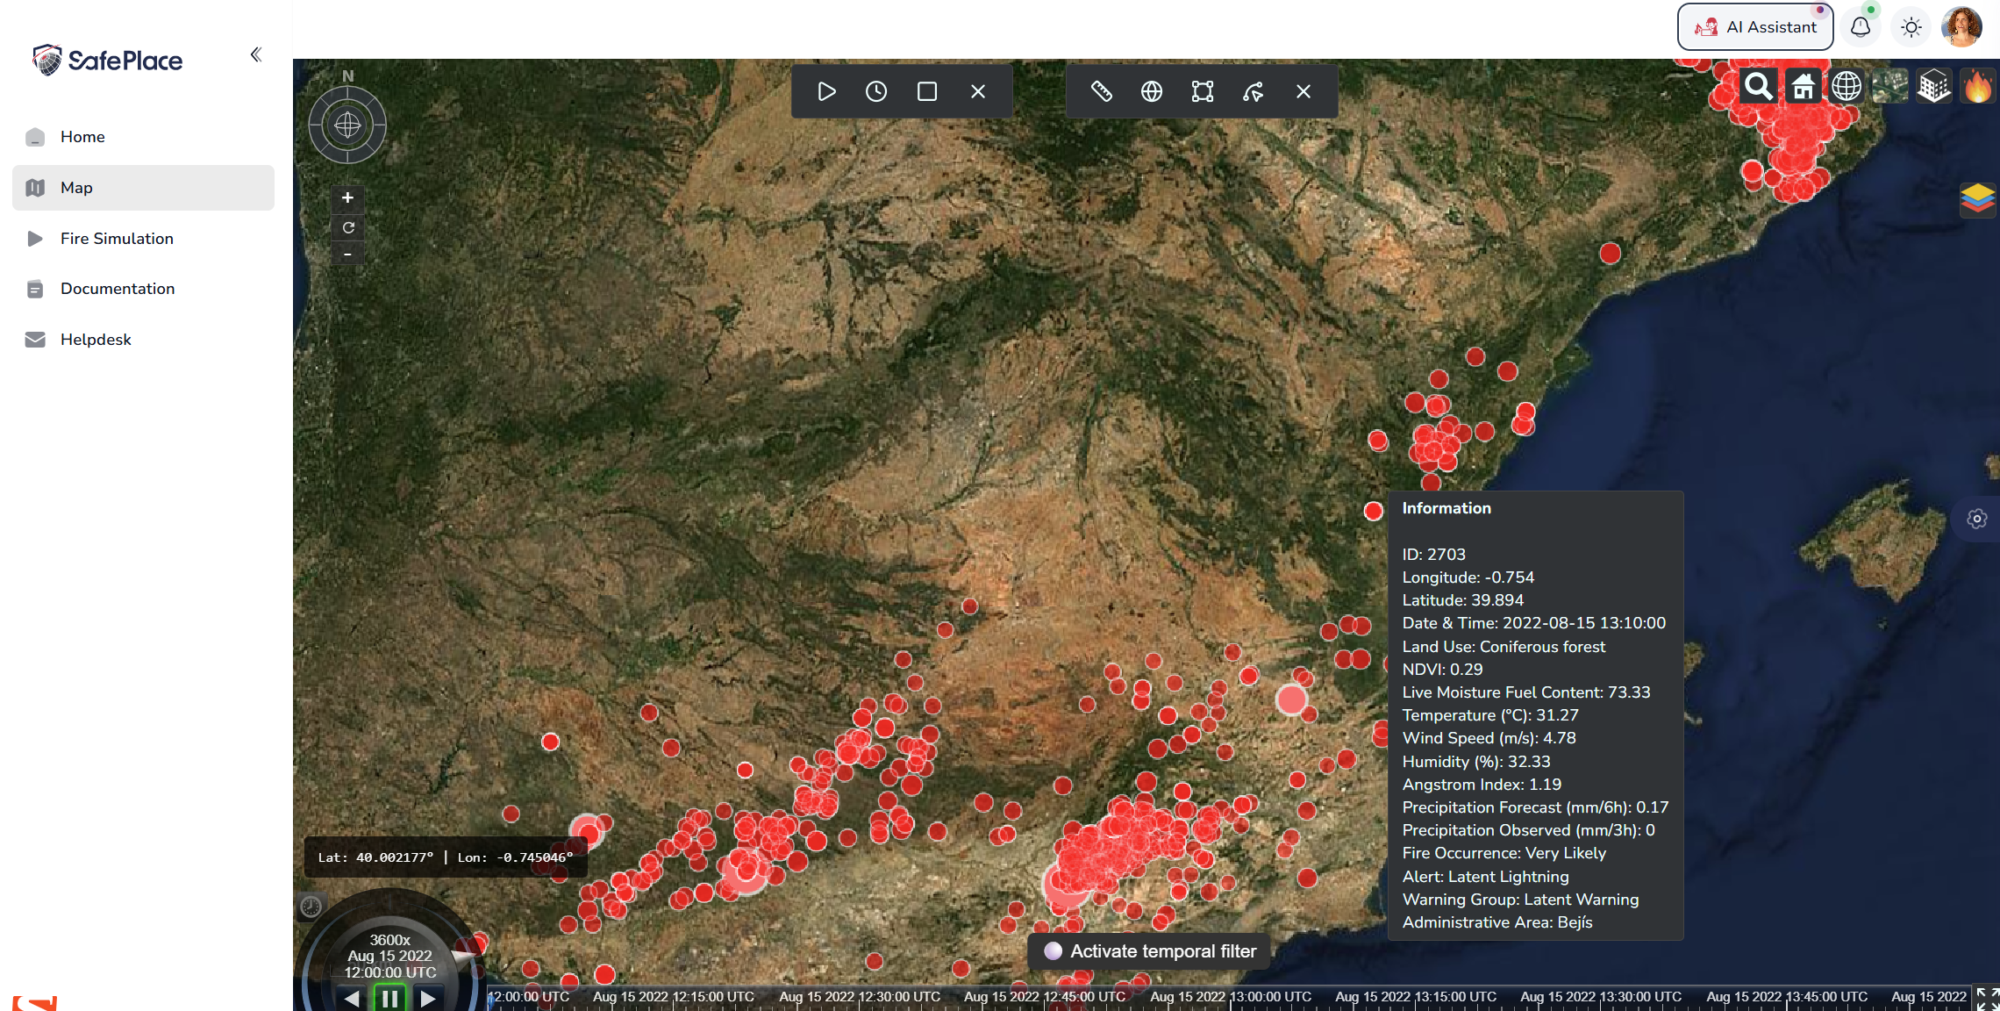Select the ruler measurement tool

1101,92
